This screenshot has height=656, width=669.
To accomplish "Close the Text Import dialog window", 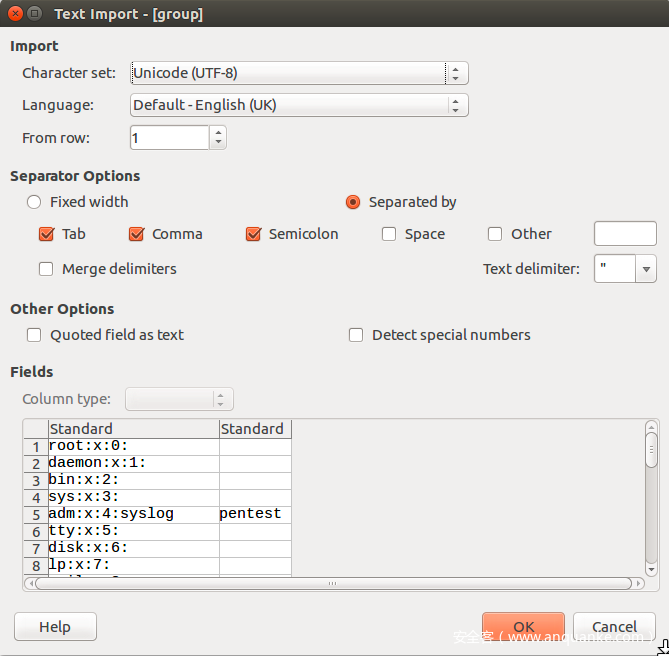I will [x=13, y=14].
